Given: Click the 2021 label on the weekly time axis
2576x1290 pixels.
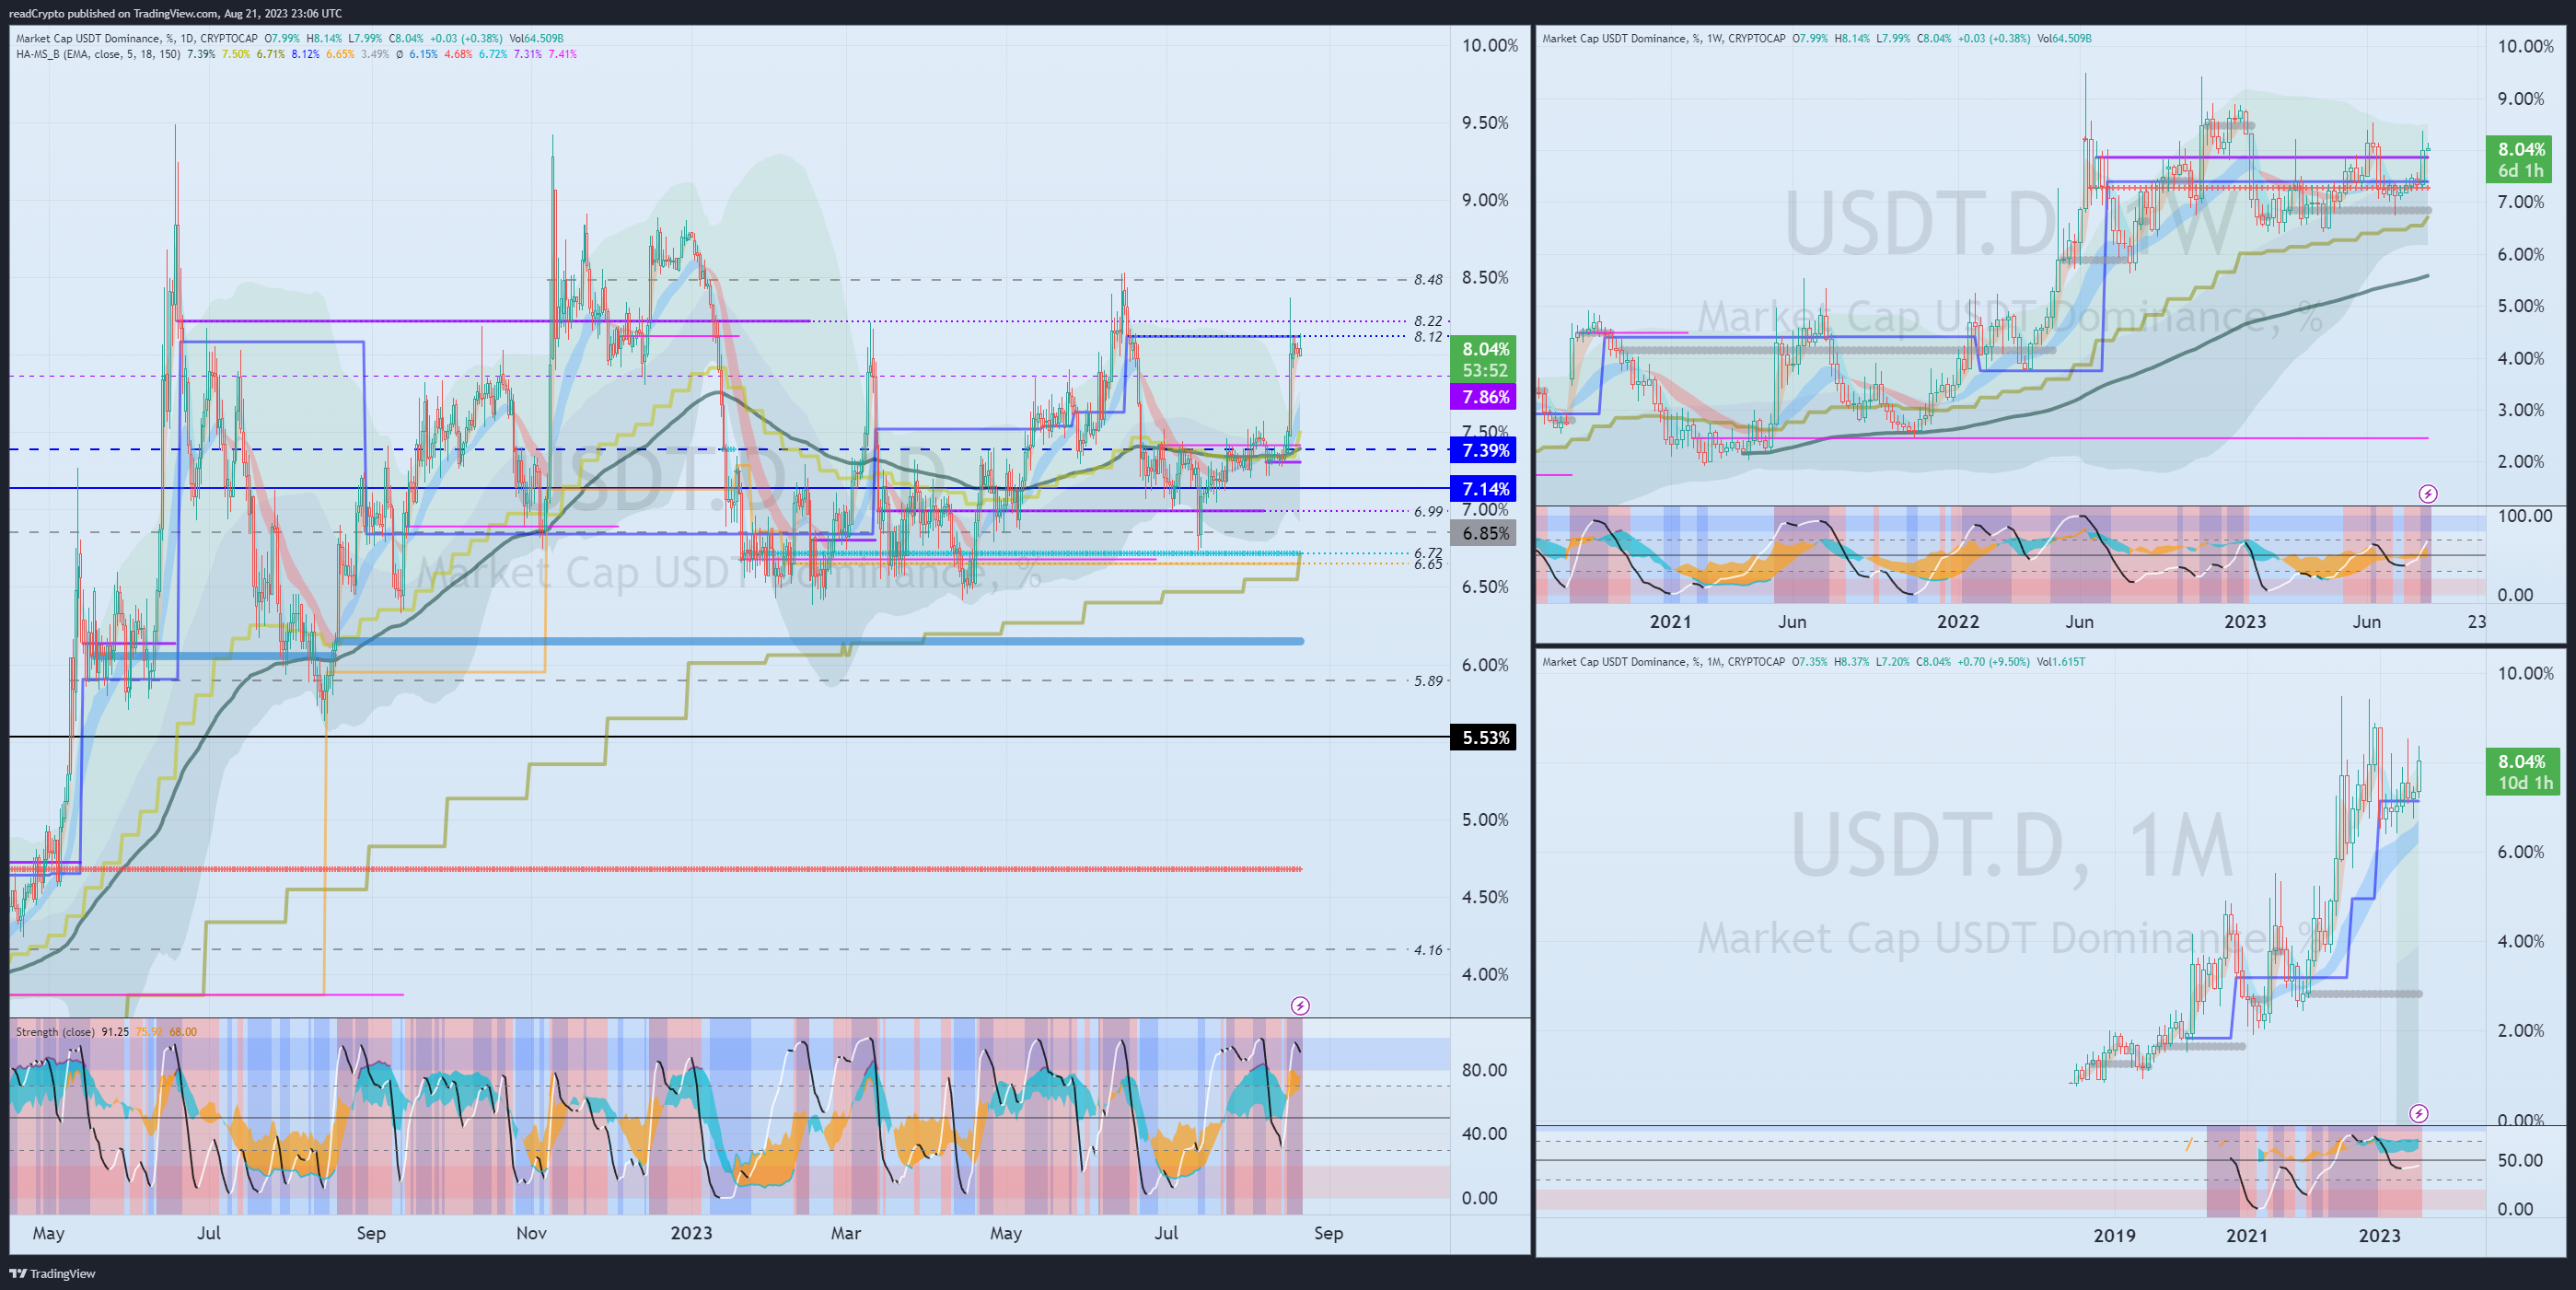Looking at the screenshot, I should pos(1670,621).
